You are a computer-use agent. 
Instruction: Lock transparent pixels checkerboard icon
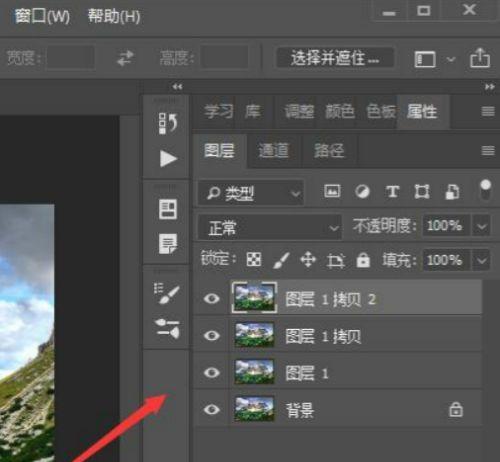[254, 259]
